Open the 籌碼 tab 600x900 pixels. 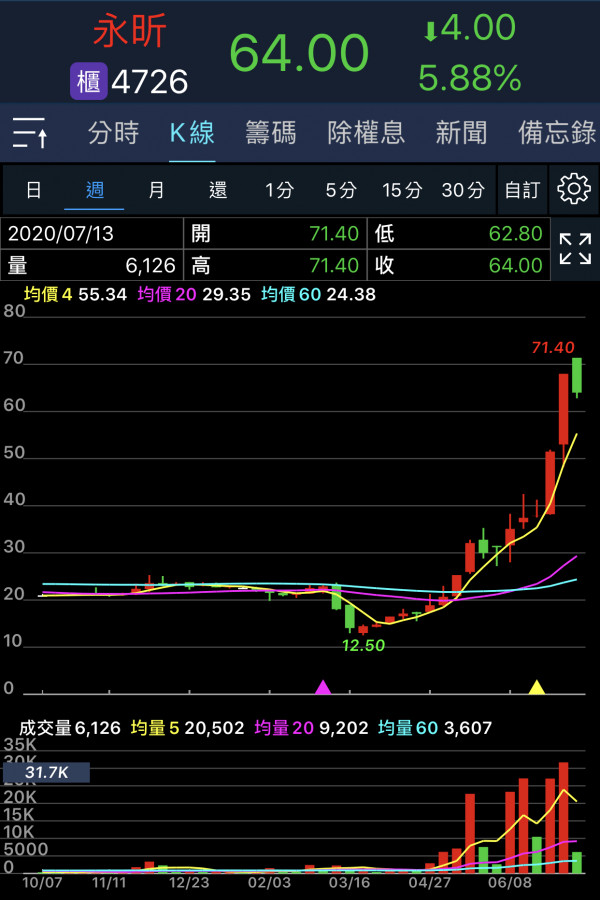[271, 133]
